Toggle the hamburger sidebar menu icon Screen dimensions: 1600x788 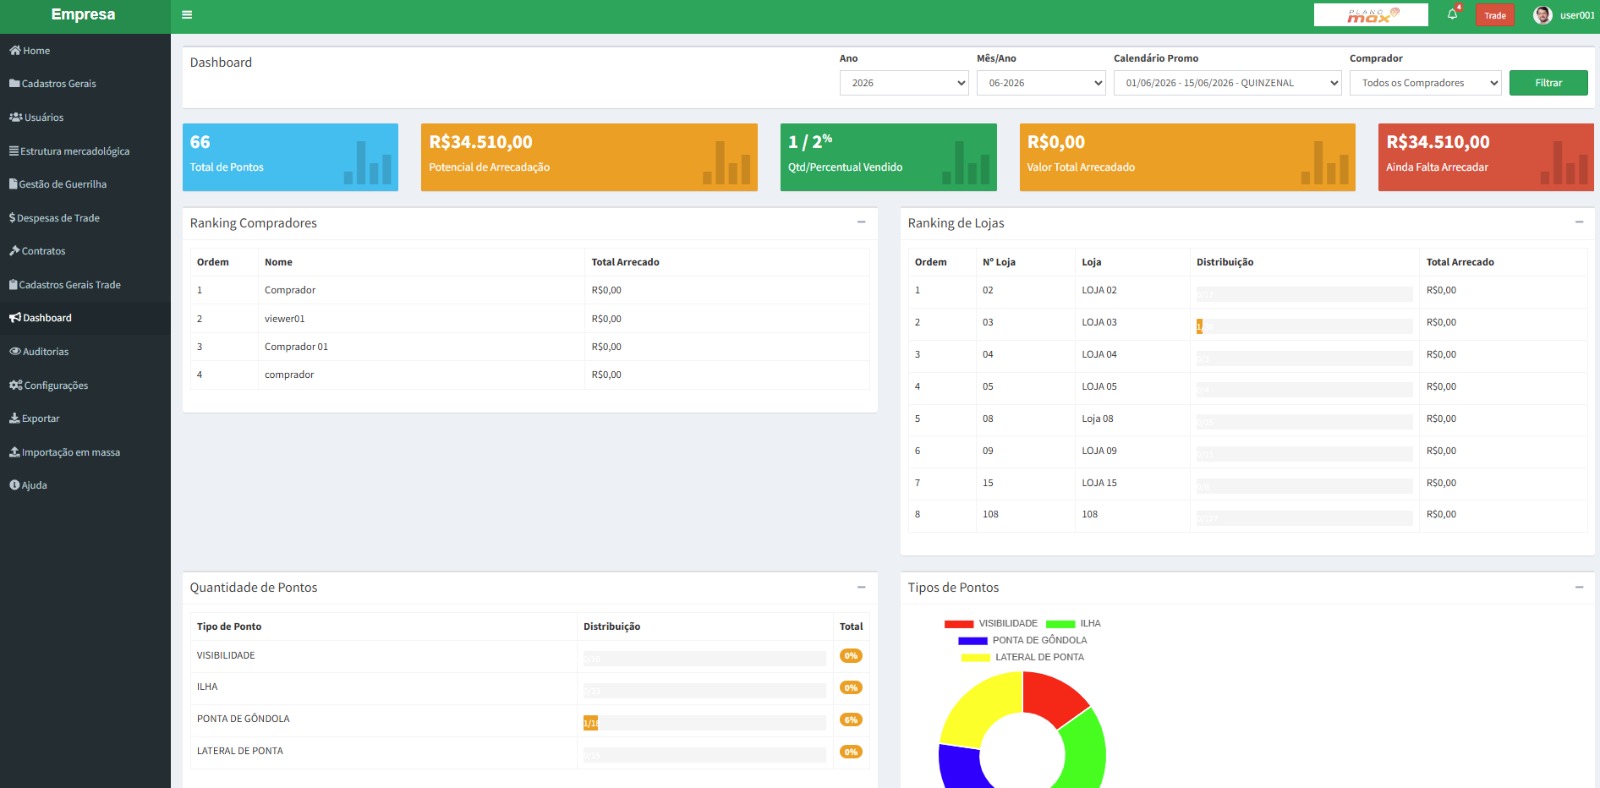tap(187, 15)
